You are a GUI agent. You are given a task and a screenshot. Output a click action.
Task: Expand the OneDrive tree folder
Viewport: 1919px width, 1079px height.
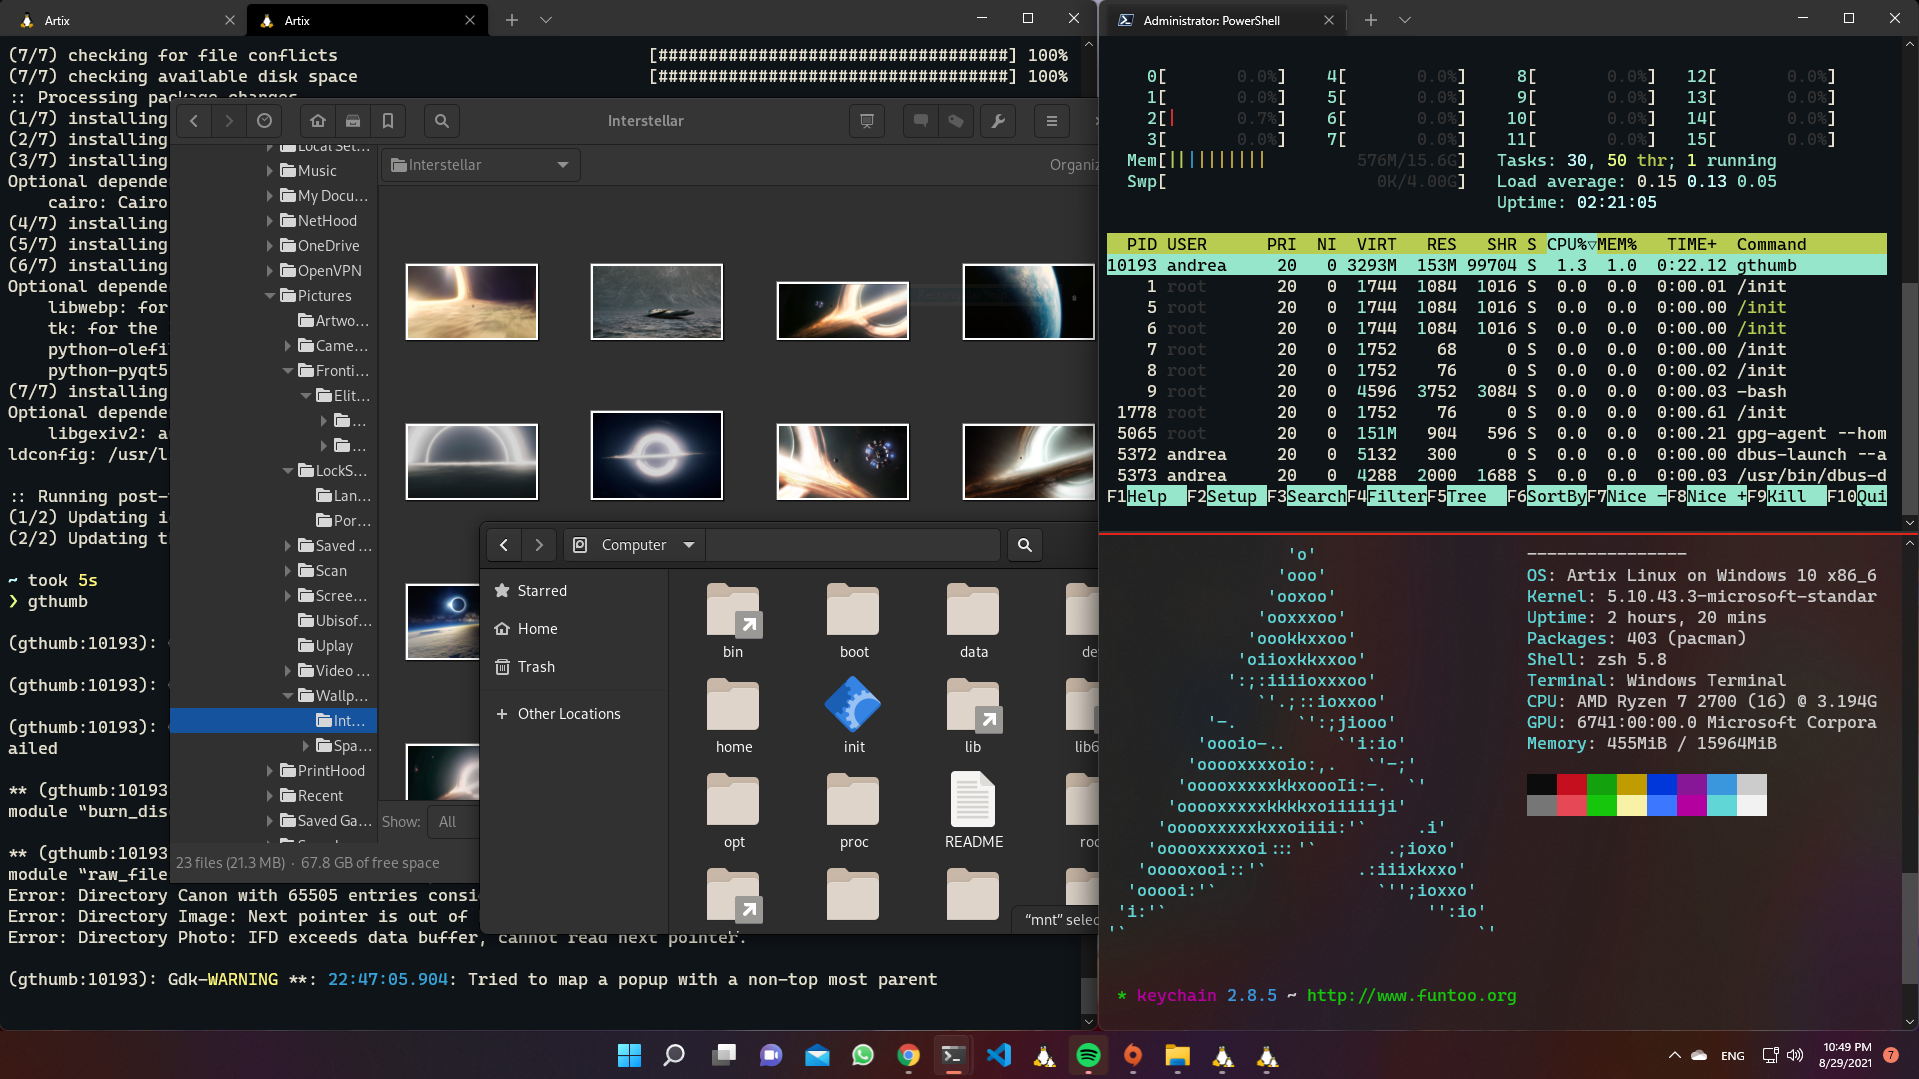tap(270, 246)
